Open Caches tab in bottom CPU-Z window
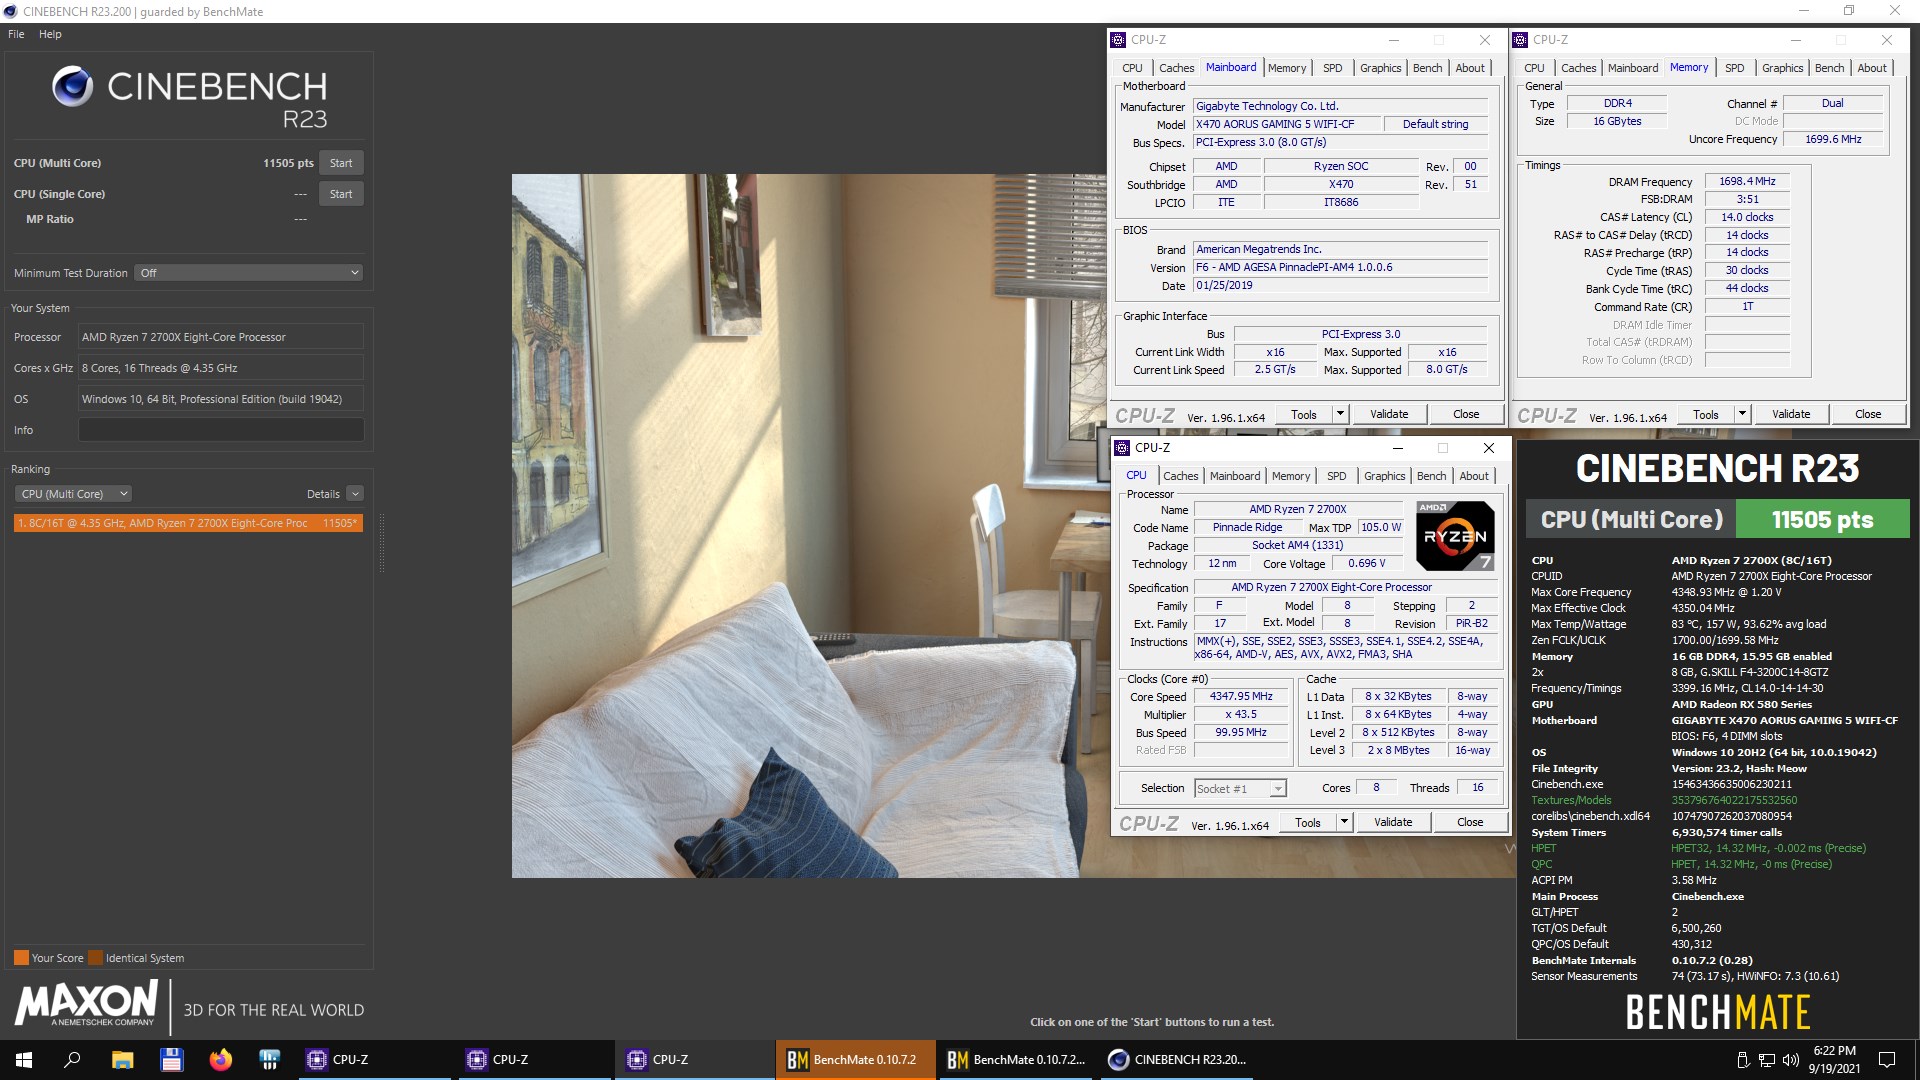 tap(1180, 476)
